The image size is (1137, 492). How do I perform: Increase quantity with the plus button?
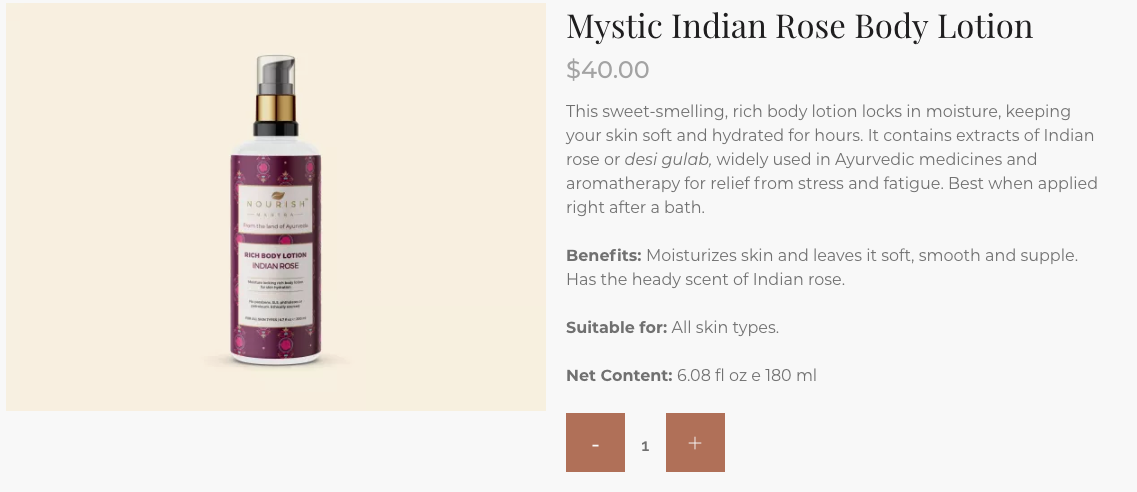695,443
